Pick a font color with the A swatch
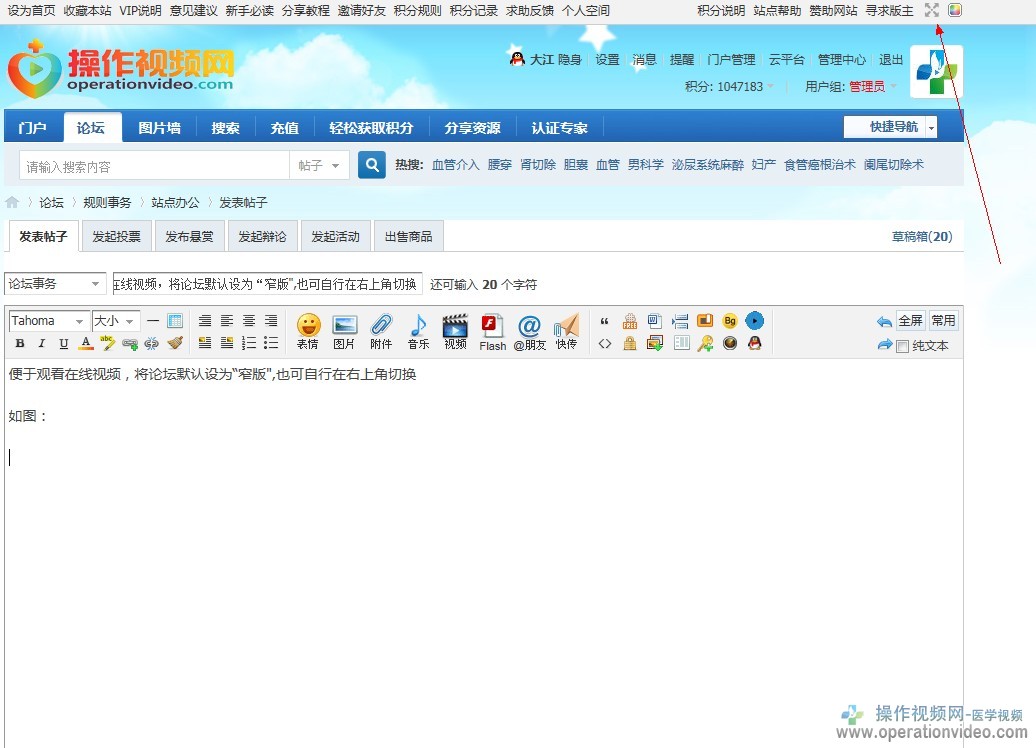The image size is (1036, 748). tap(86, 343)
